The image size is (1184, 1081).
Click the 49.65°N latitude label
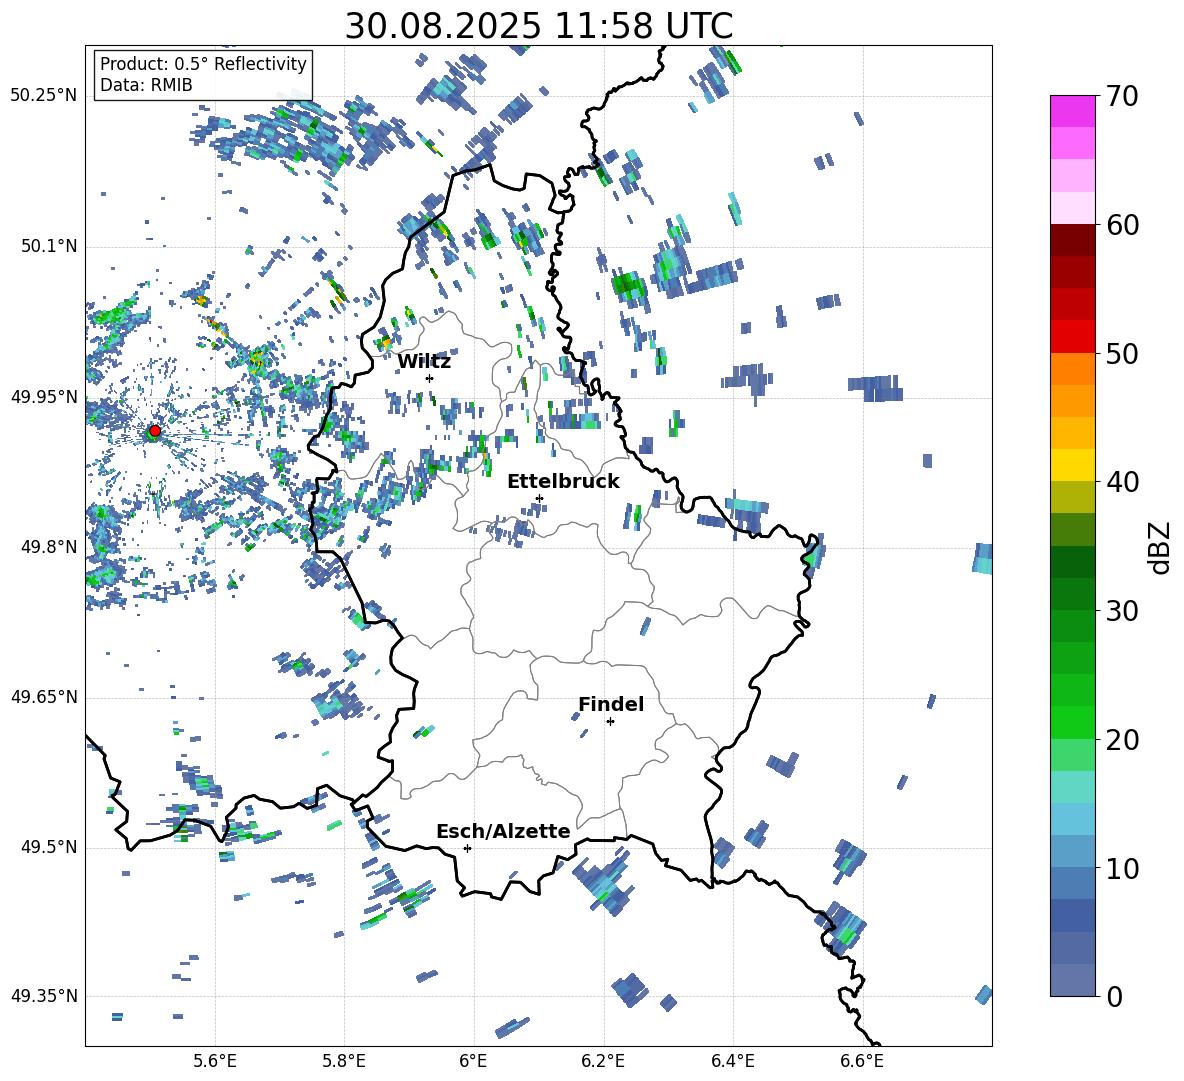44,697
